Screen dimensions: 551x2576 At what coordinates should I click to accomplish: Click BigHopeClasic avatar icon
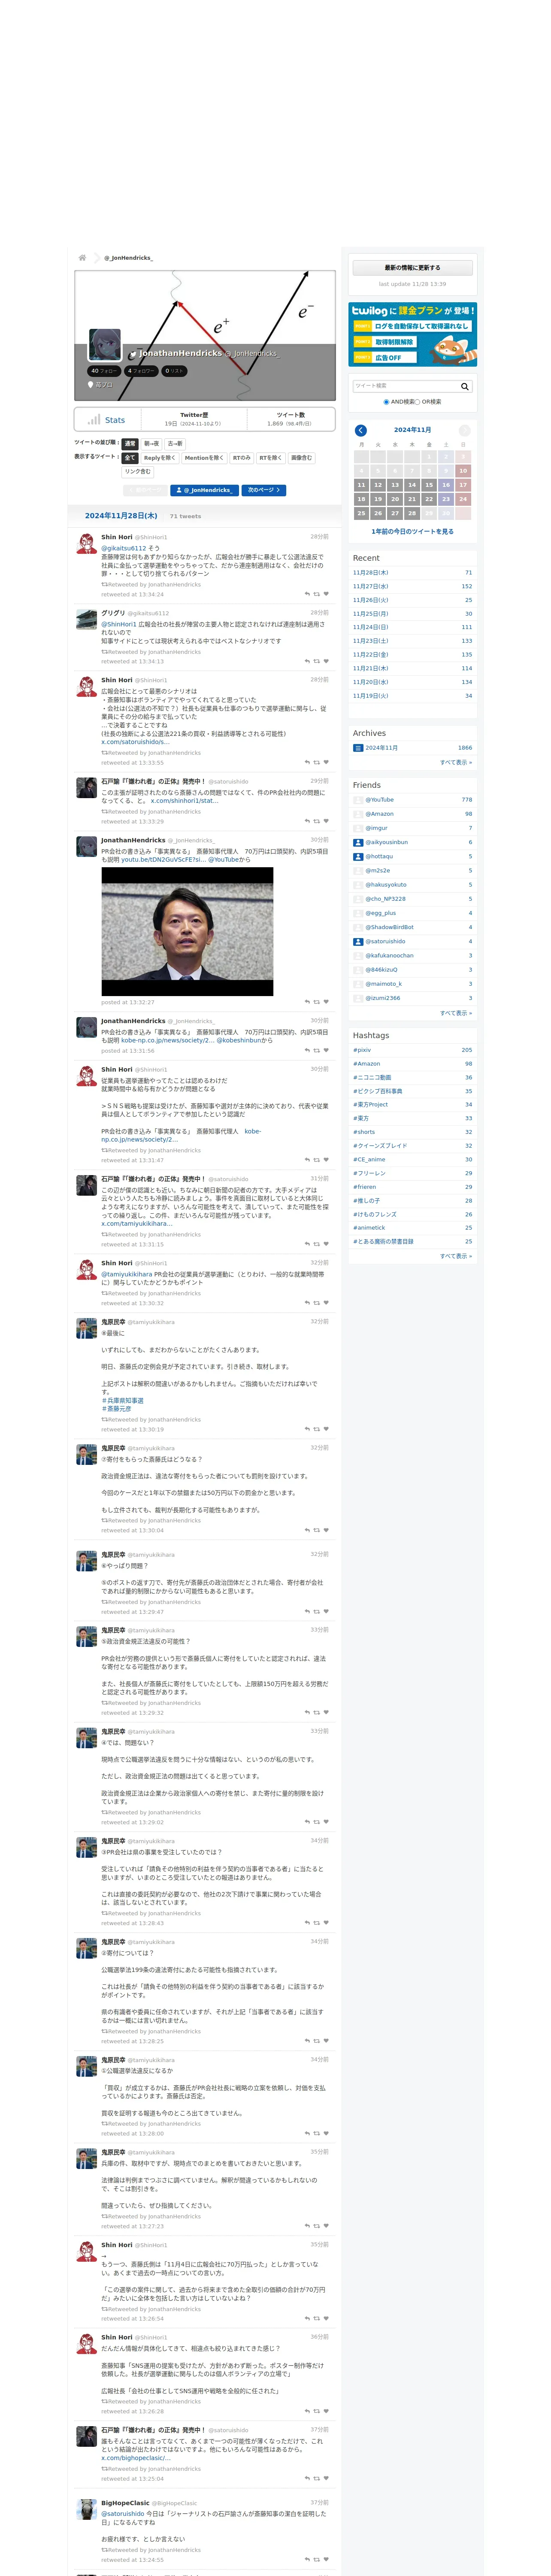(87, 2509)
